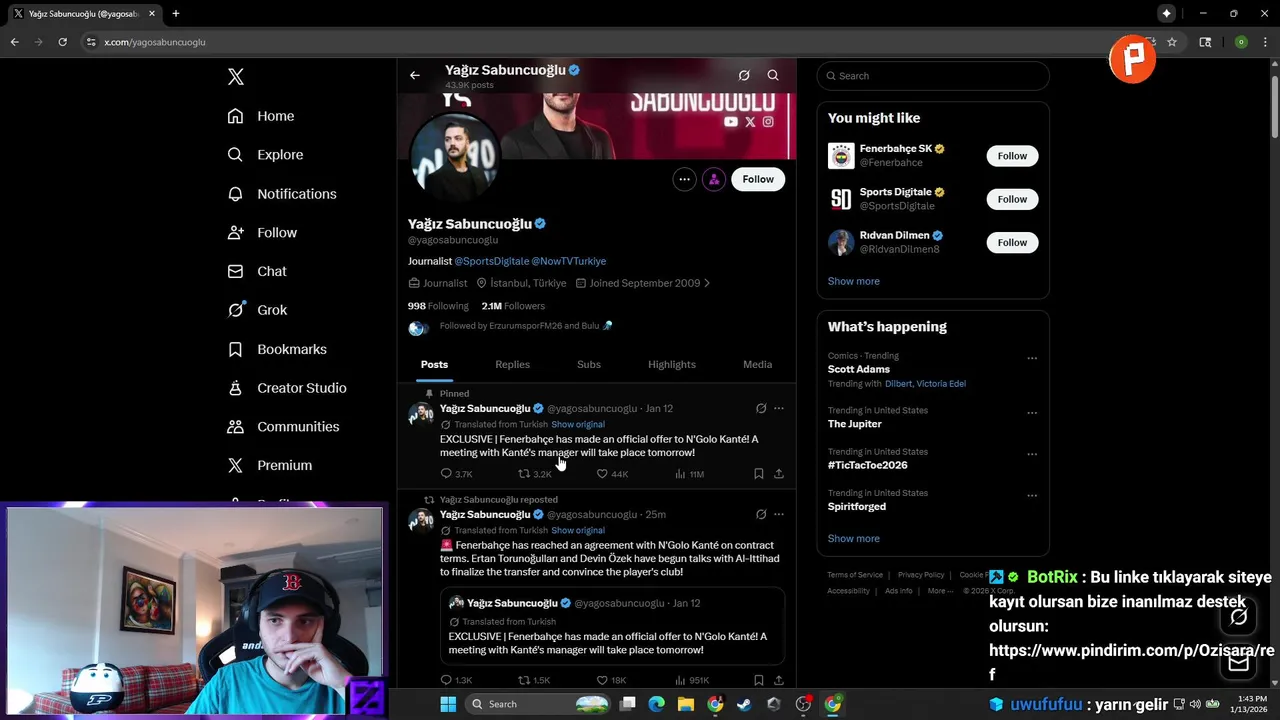Open a new Chrome tab
The image size is (1280, 720).
[x=176, y=13]
